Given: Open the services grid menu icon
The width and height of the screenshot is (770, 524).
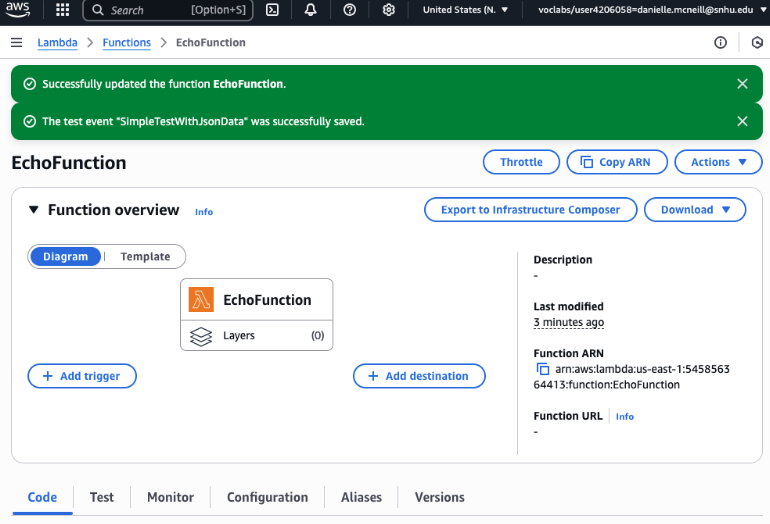Looking at the screenshot, I should (x=62, y=10).
